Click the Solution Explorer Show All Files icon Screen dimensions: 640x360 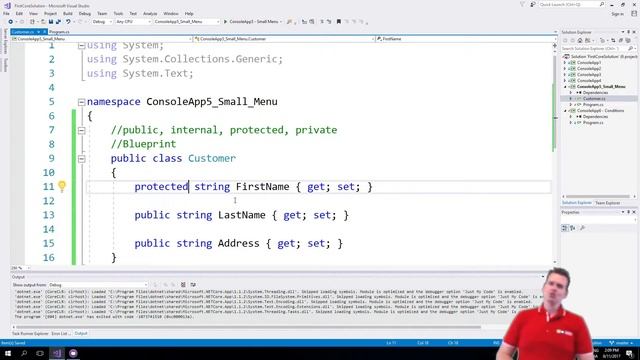[x=628, y=40]
